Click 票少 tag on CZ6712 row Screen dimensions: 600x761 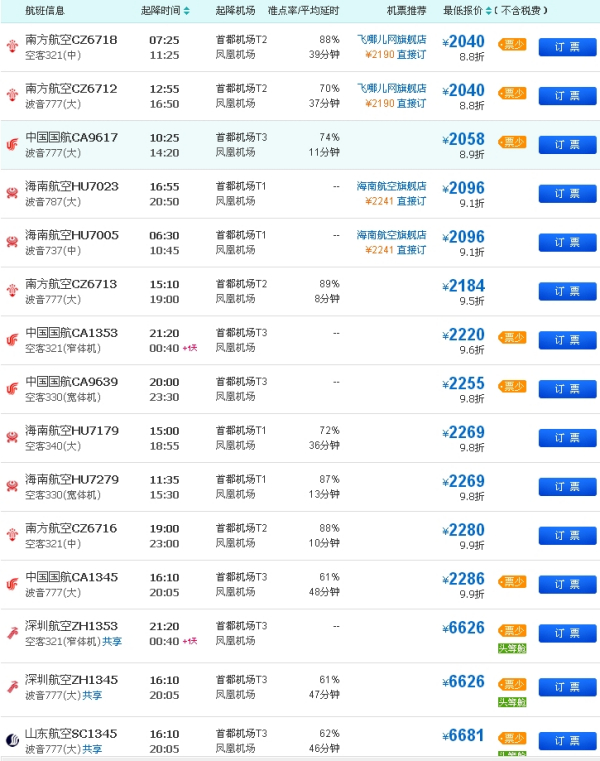click(513, 93)
